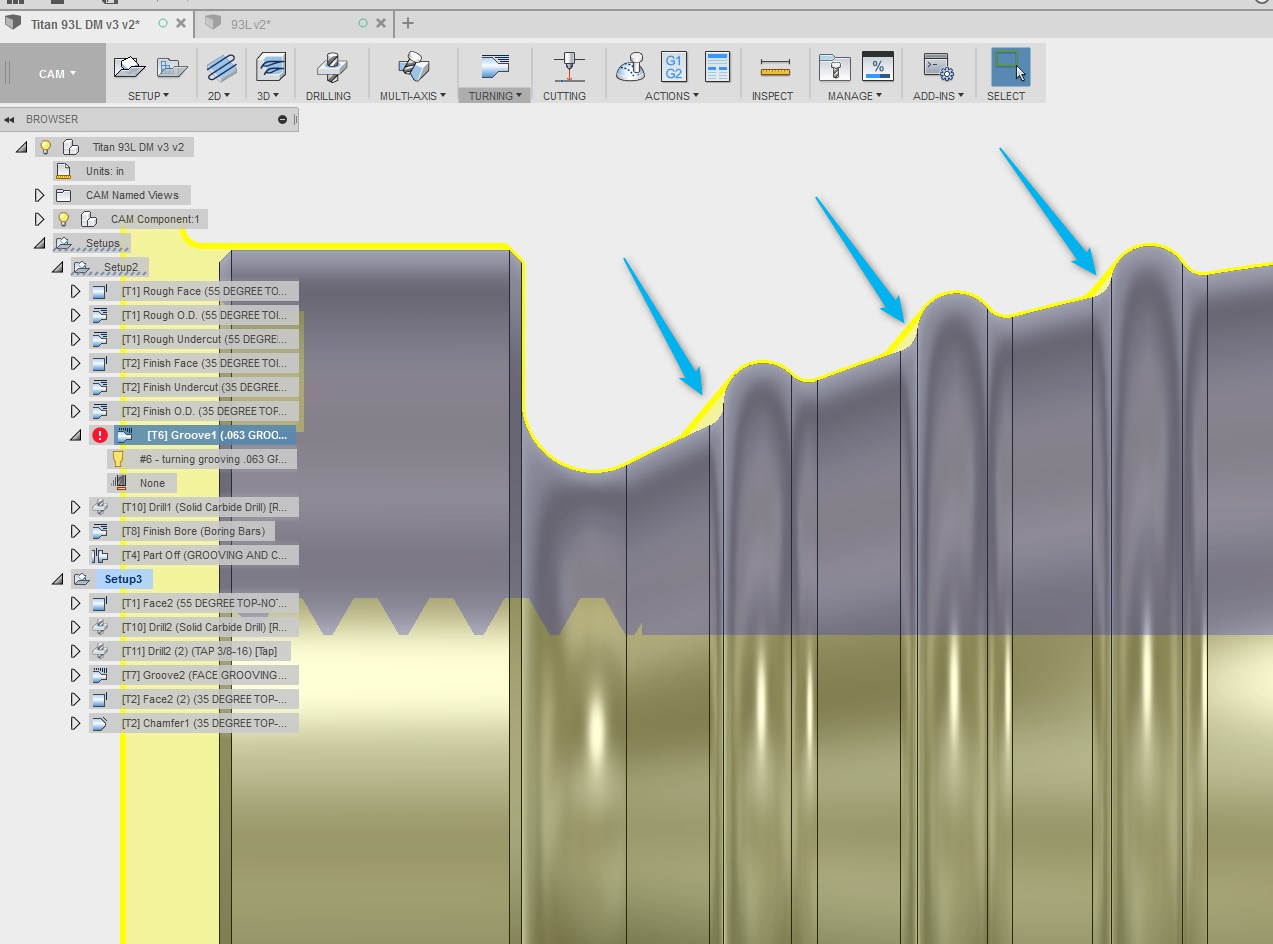This screenshot has width=1273, height=944.
Task: Click the New Folder icon in the Setup group
Action: click(172, 68)
